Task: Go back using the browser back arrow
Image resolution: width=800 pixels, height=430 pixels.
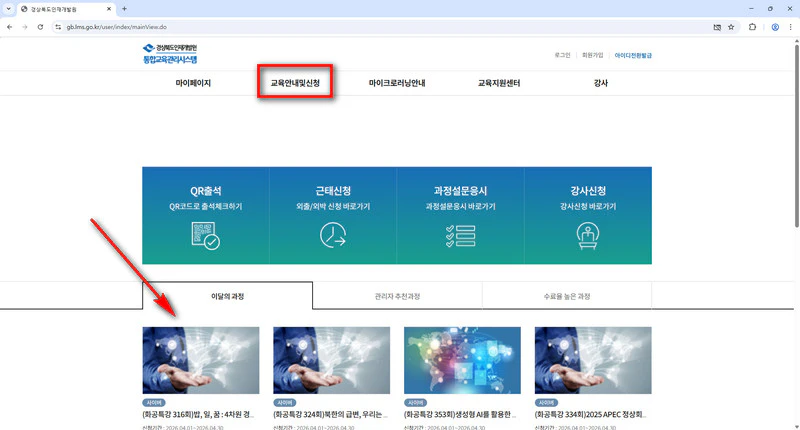Action: point(9,27)
